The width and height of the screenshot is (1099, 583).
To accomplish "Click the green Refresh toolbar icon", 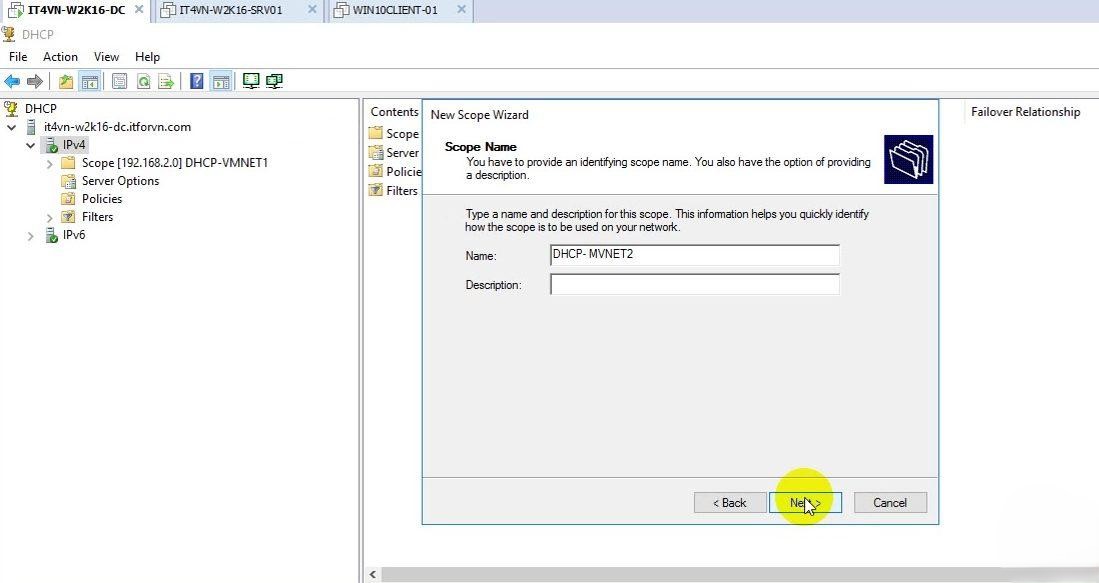I will pos(143,82).
